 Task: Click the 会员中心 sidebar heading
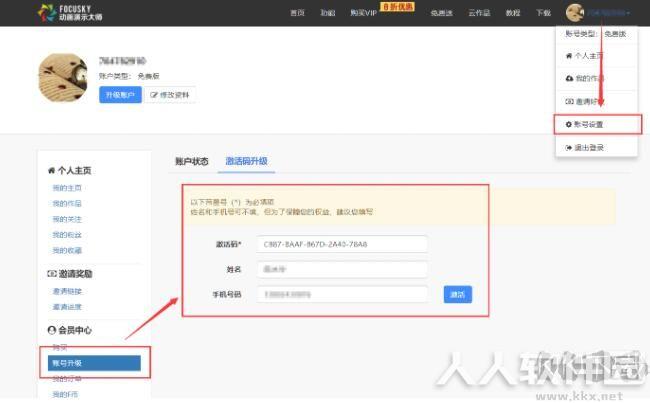[x=75, y=330]
